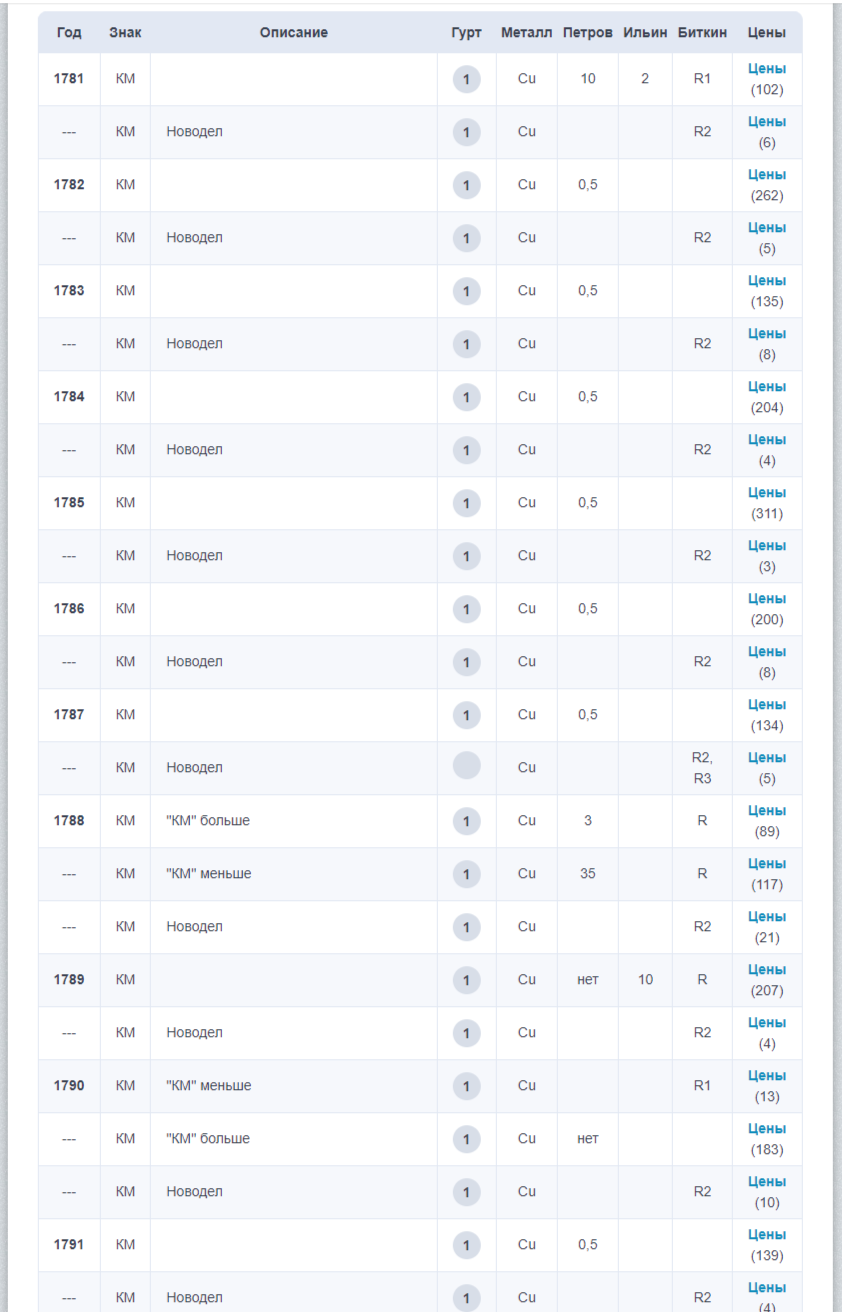Click the Гурт badge in the 1782 row
Image resolution: width=842 pixels, height=1312 pixels.
(x=466, y=185)
